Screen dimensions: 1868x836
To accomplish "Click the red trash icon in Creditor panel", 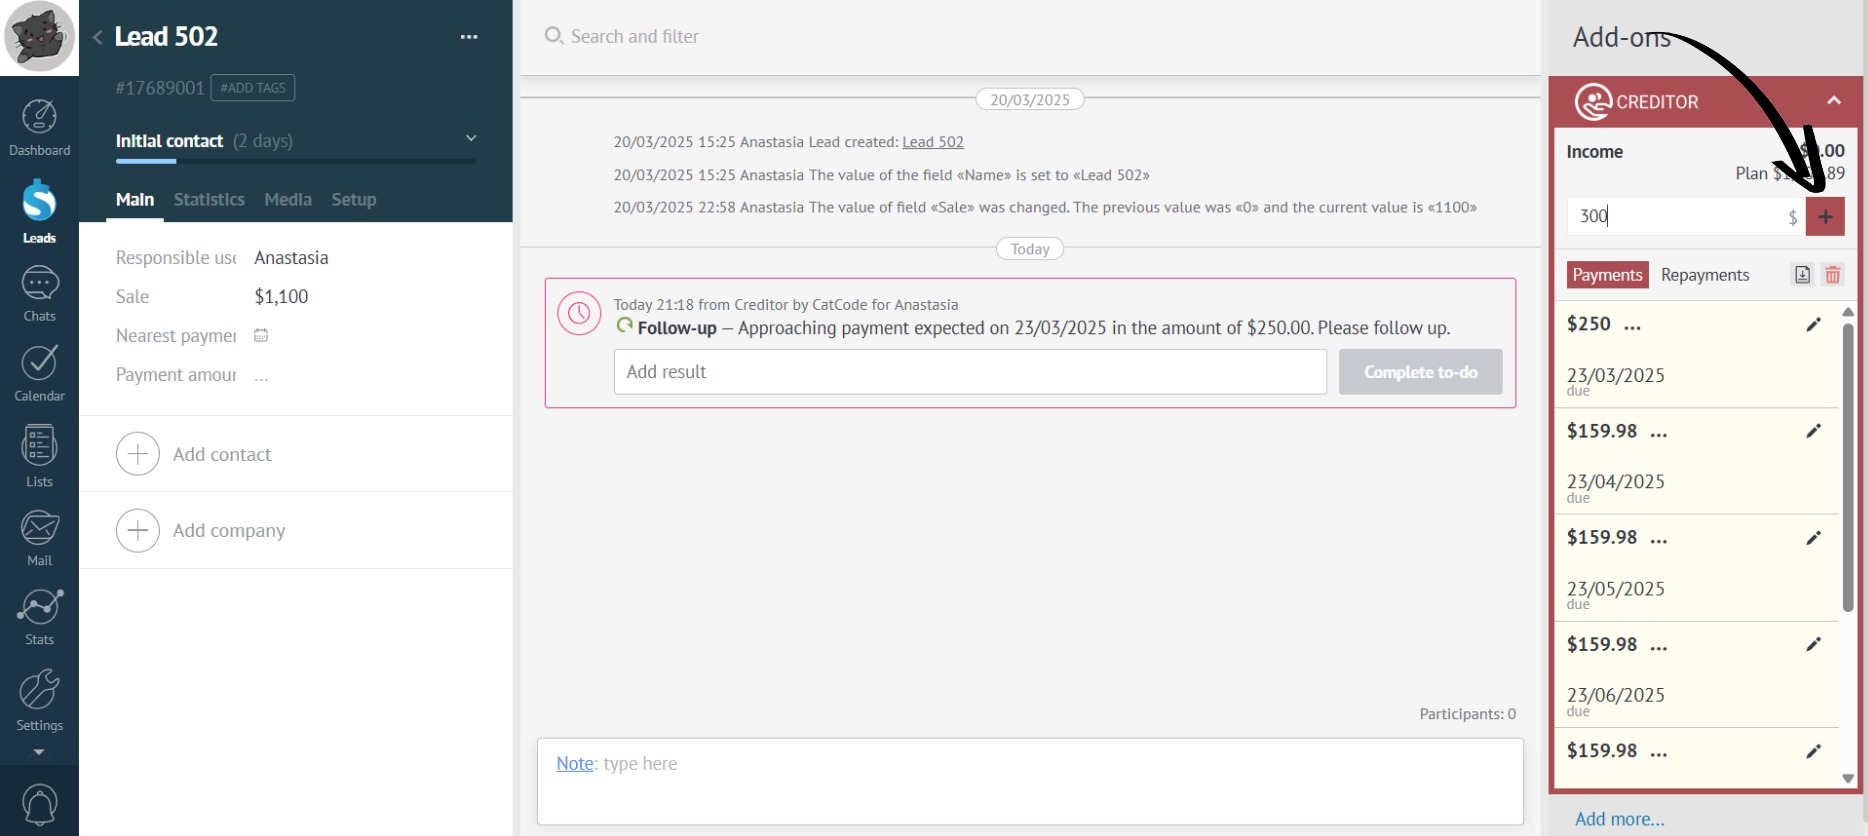I will click(1832, 275).
